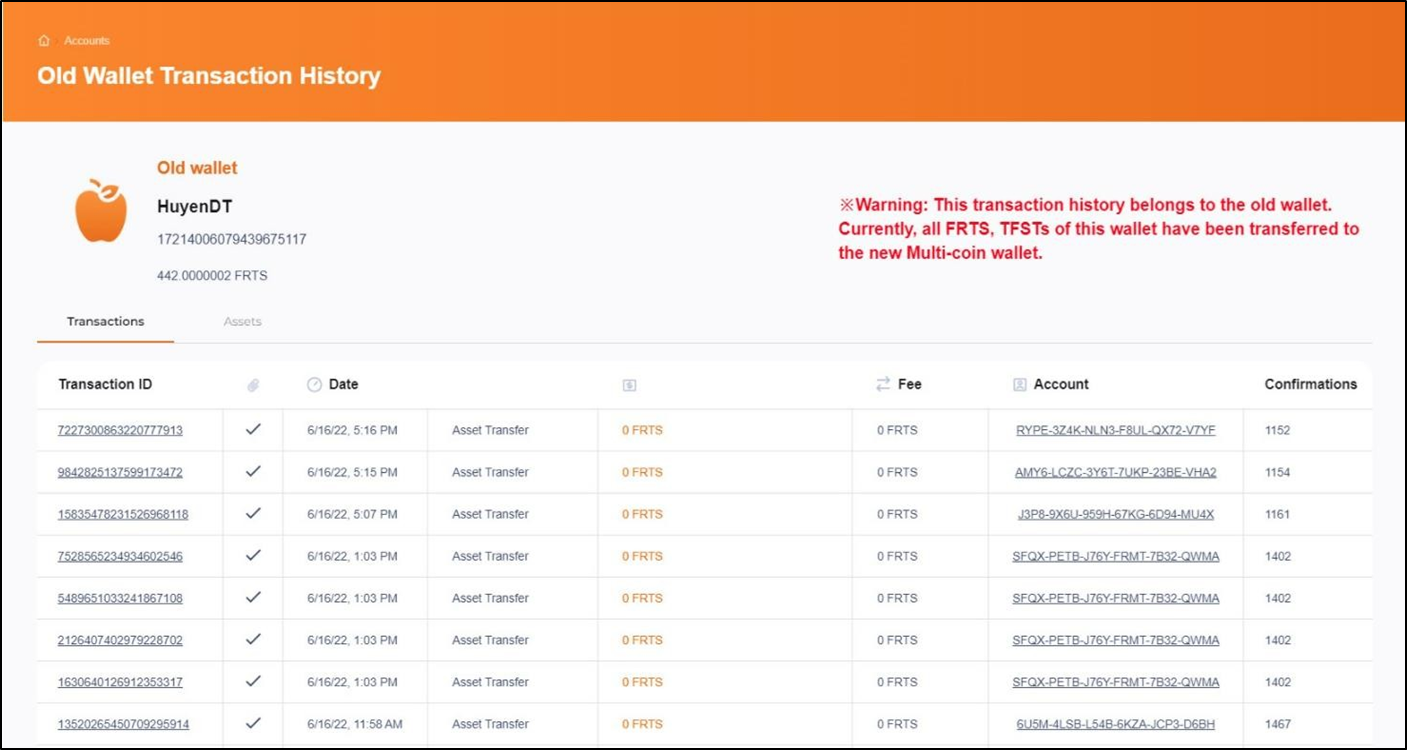Click the Transaction ID column header

pyautogui.click(x=105, y=384)
